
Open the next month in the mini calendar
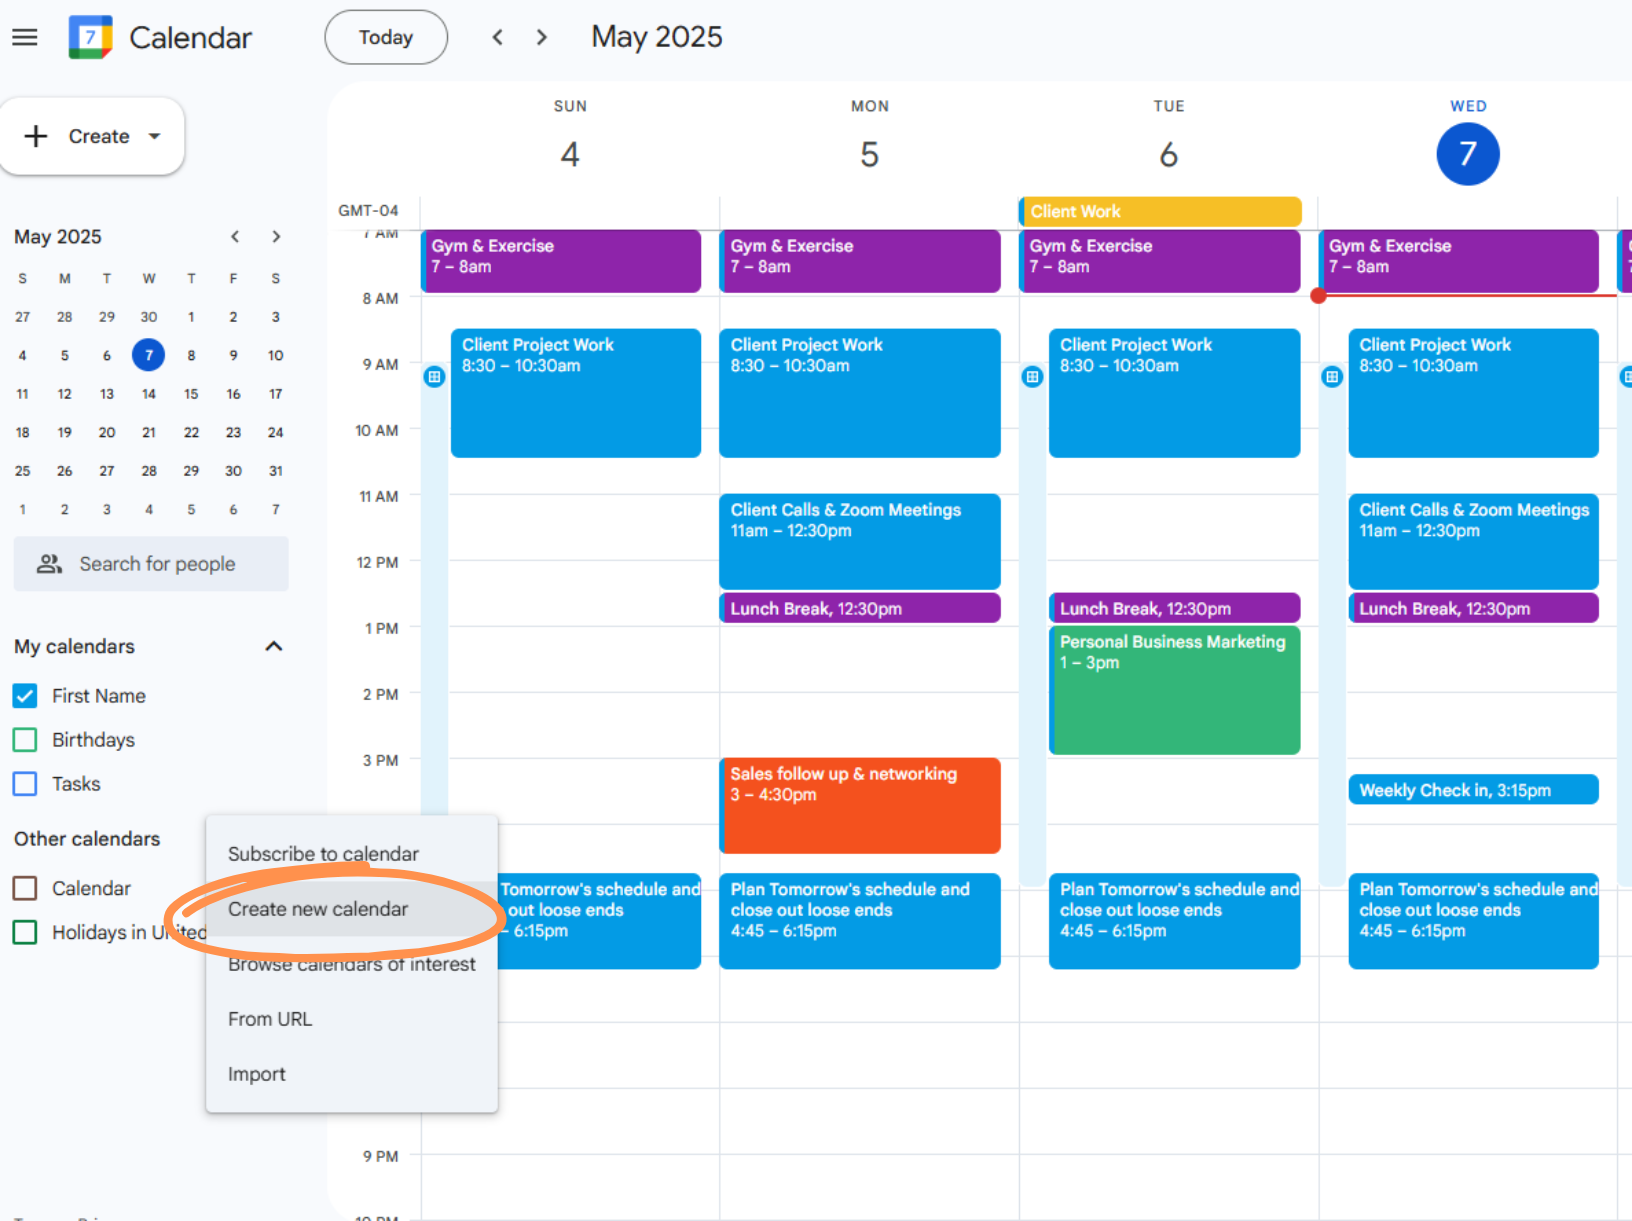[276, 236]
